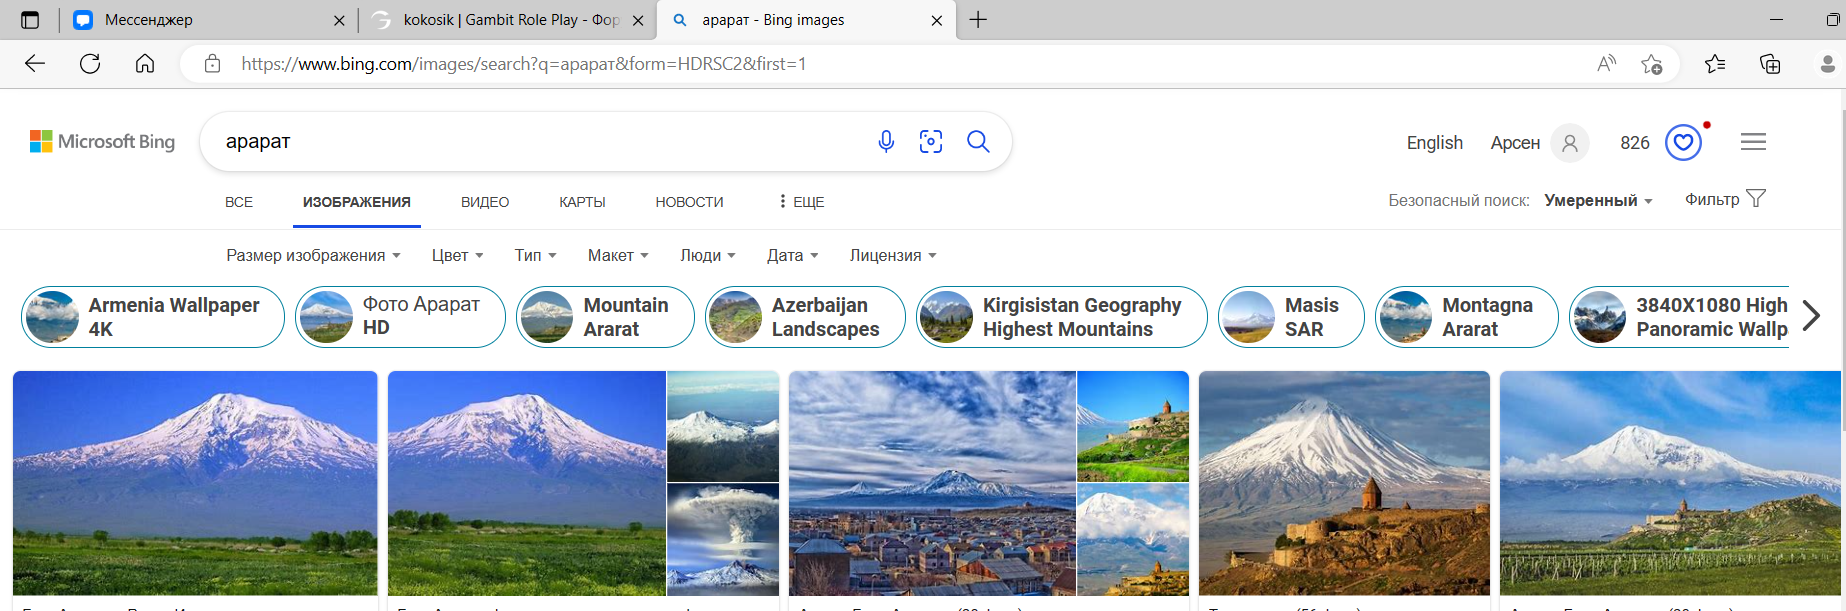Click the magnifier search button
The image size is (1846, 611).
click(978, 142)
